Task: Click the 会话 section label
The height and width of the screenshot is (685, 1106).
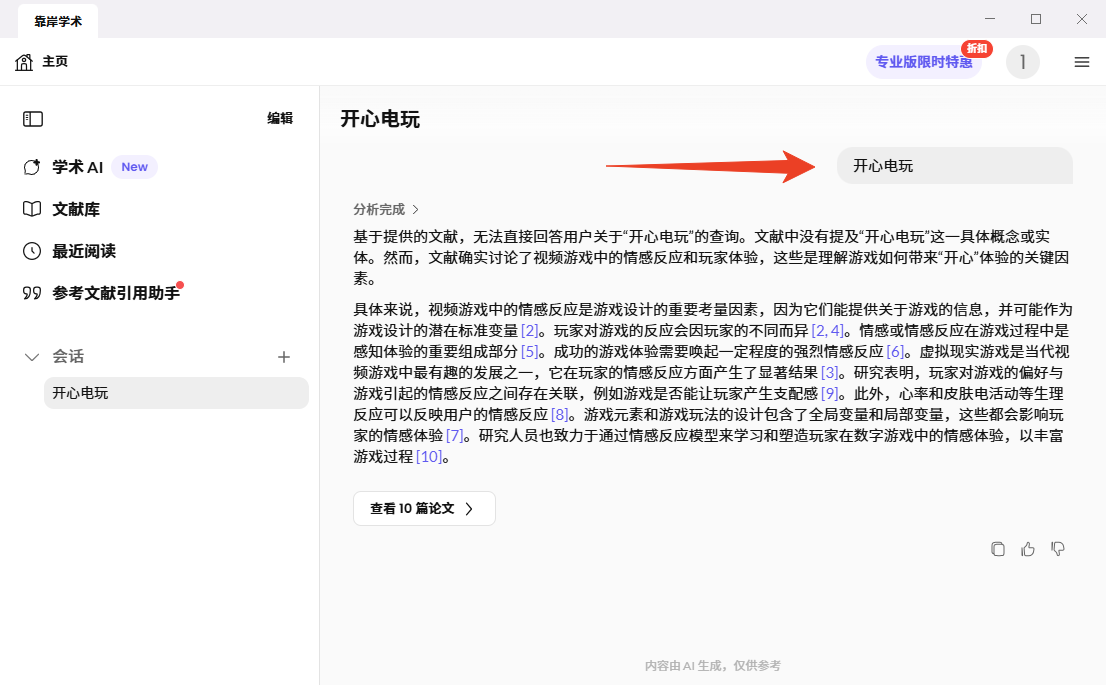Action: 68,356
